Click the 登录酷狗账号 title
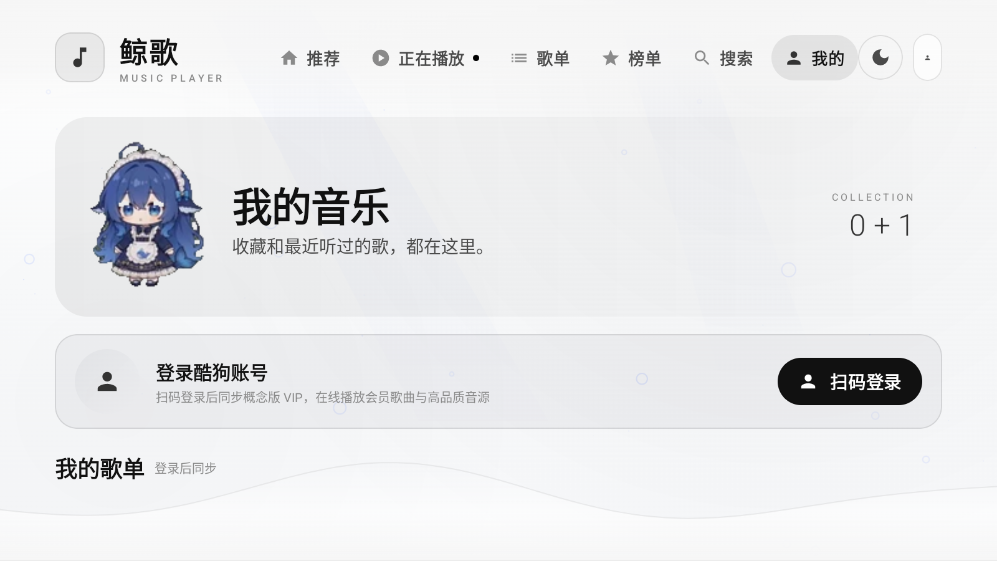 pyautogui.click(x=212, y=373)
